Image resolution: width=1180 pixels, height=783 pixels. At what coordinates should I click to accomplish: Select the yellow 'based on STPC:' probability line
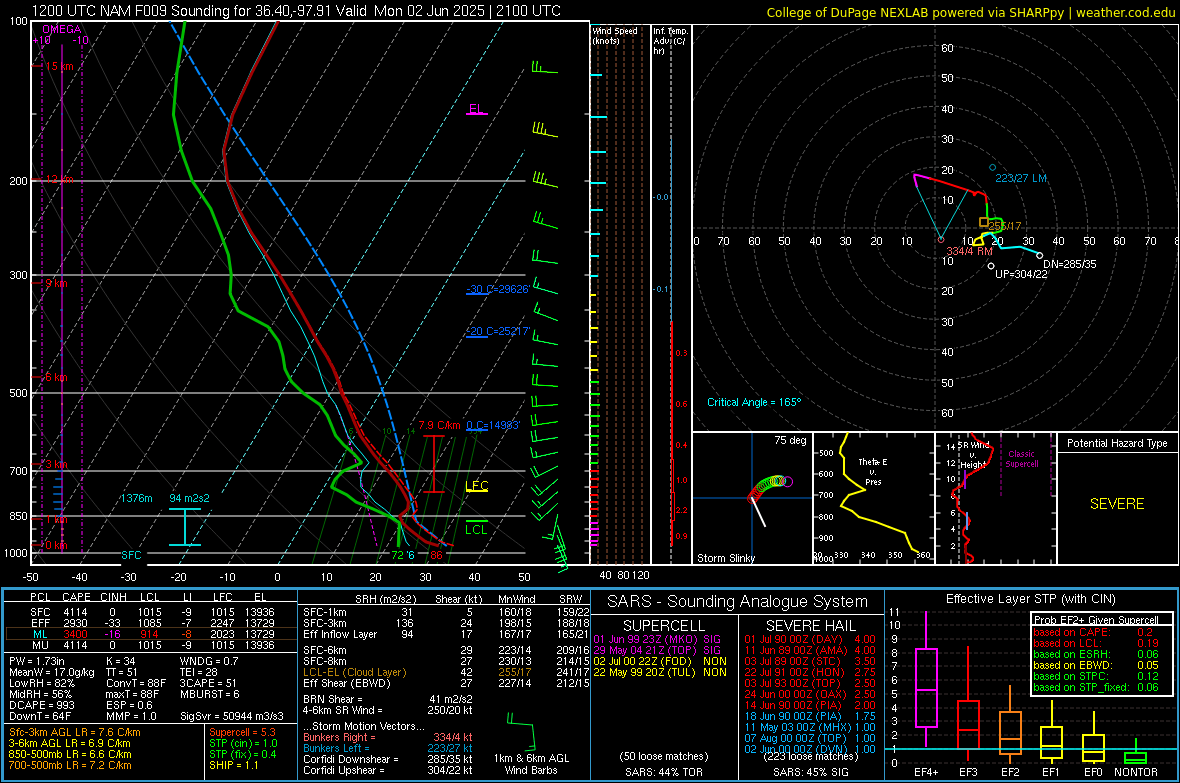(x=1095, y=676)
